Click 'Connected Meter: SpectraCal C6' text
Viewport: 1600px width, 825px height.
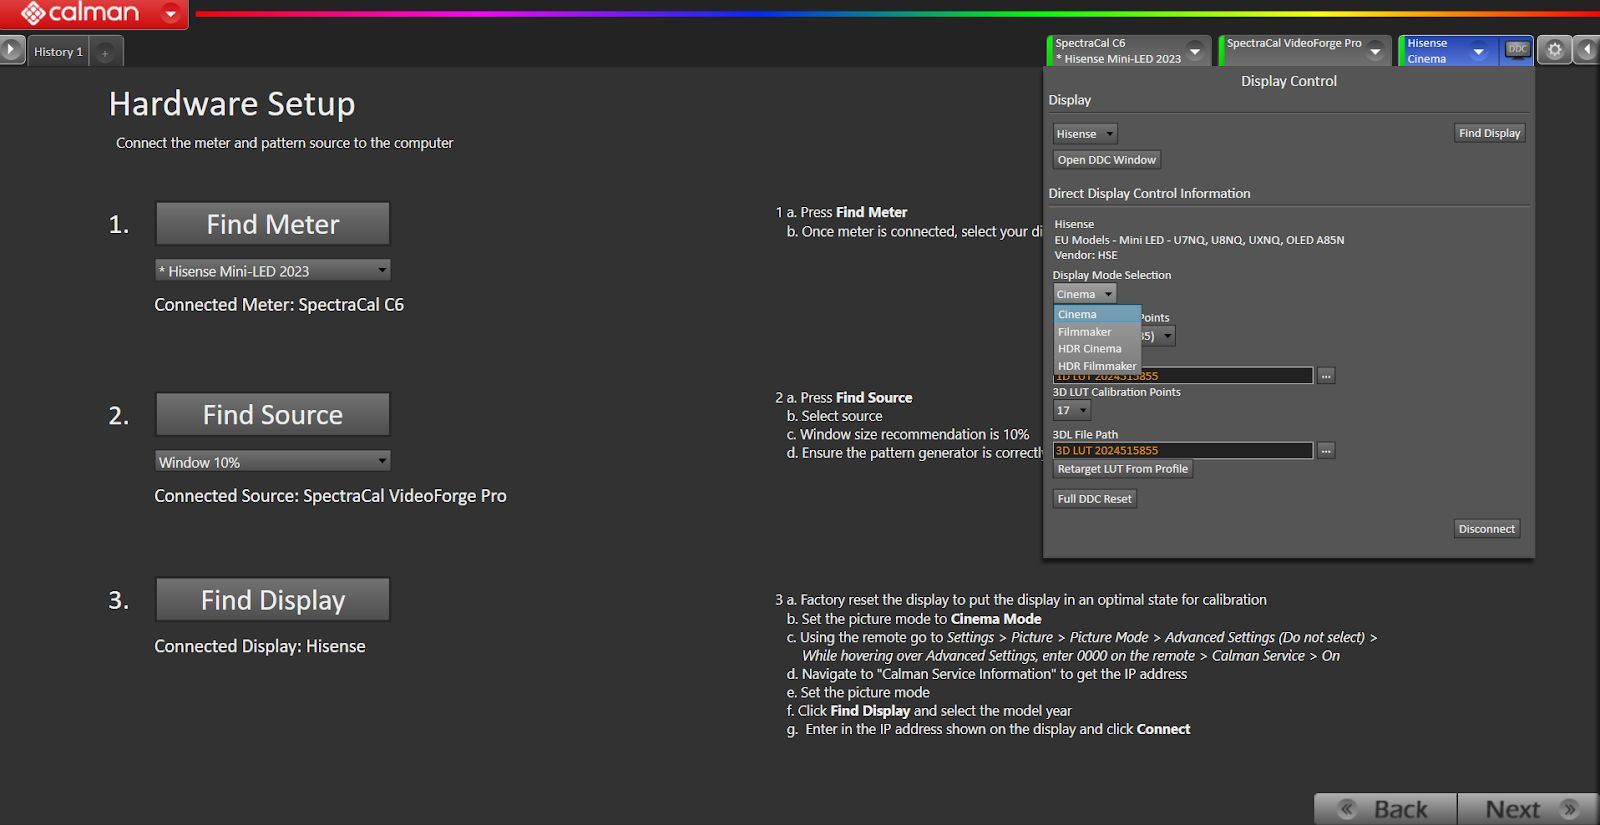point(279,305)
